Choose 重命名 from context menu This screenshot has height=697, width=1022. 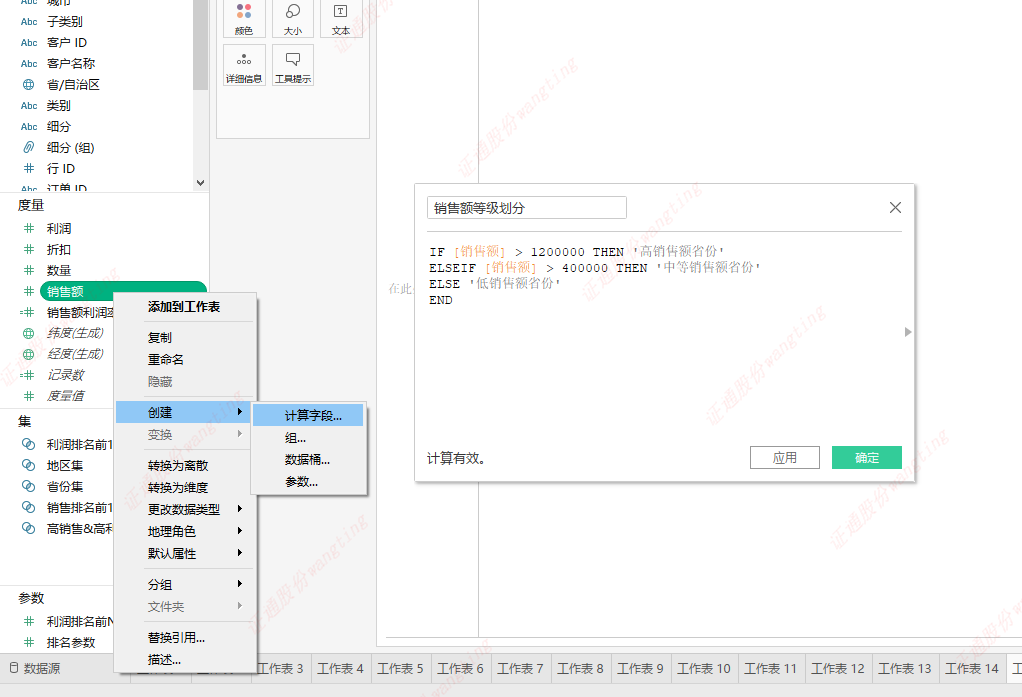[x=184, y=360]
